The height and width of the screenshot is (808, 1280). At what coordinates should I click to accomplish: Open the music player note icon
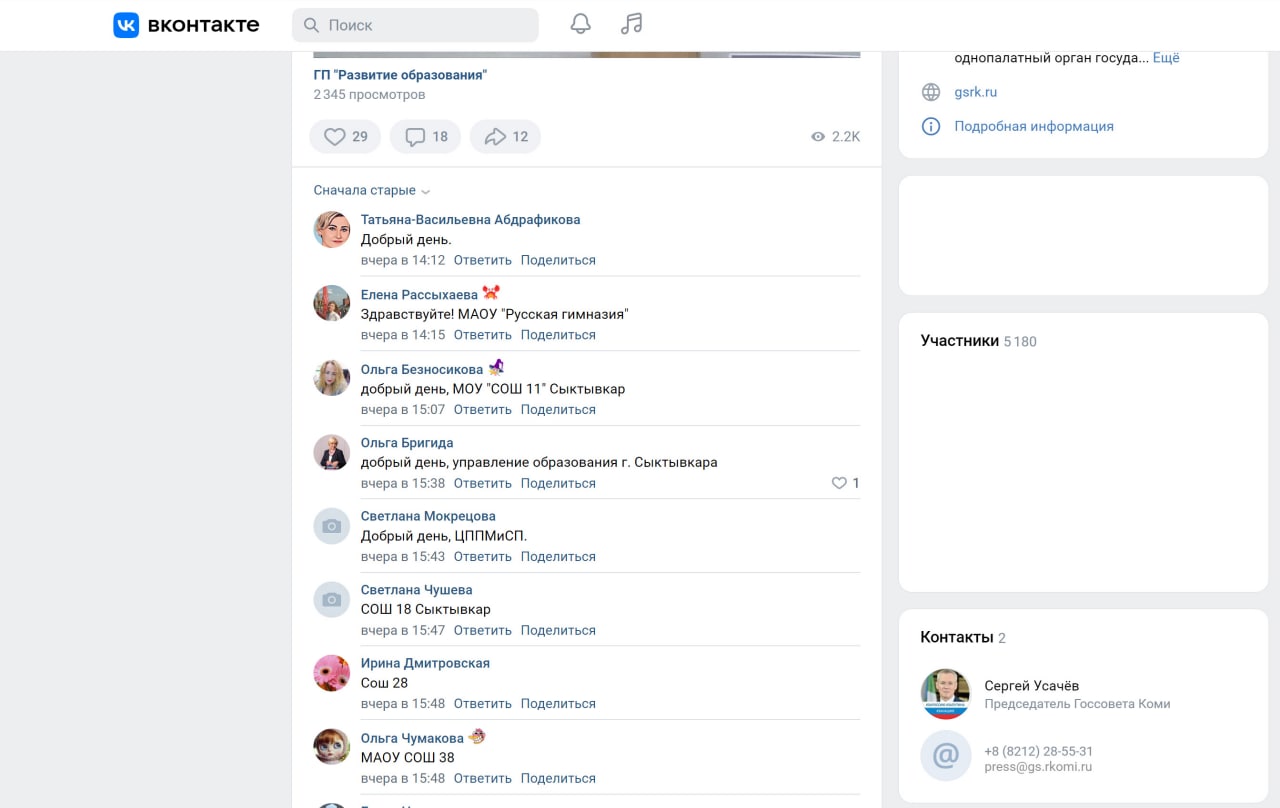631,25
